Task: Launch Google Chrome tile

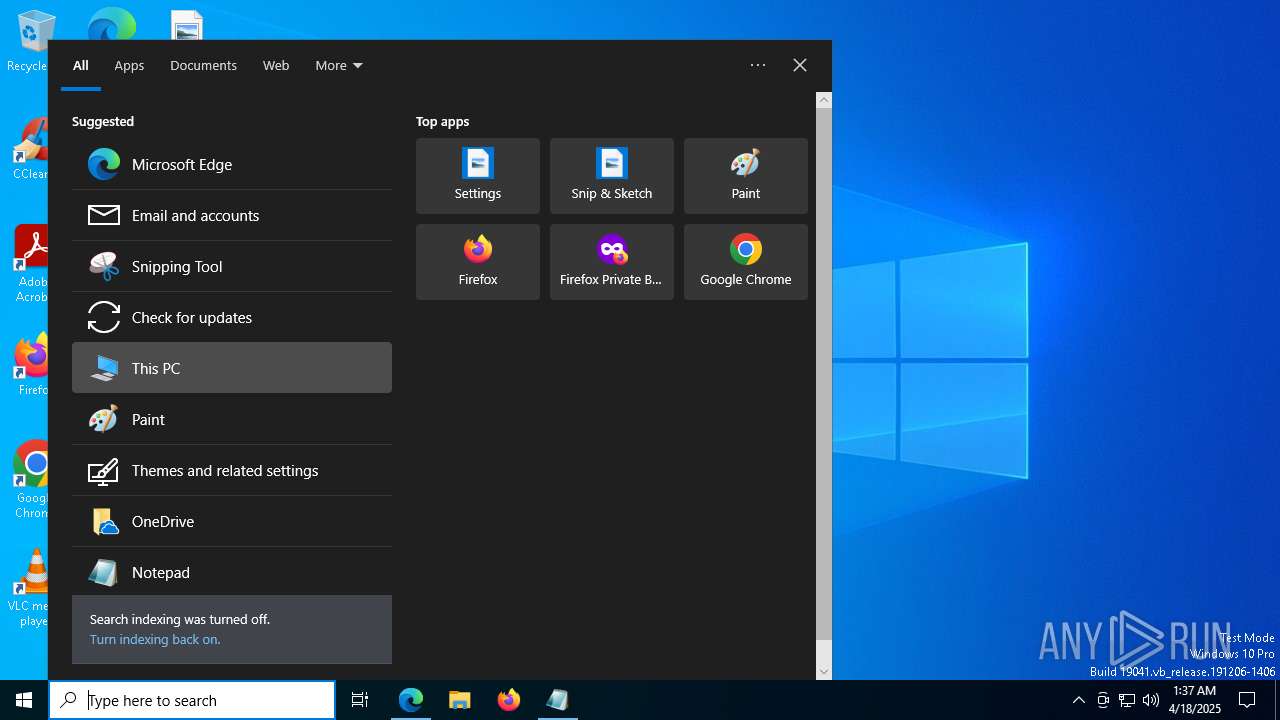Action: [746, 262]
